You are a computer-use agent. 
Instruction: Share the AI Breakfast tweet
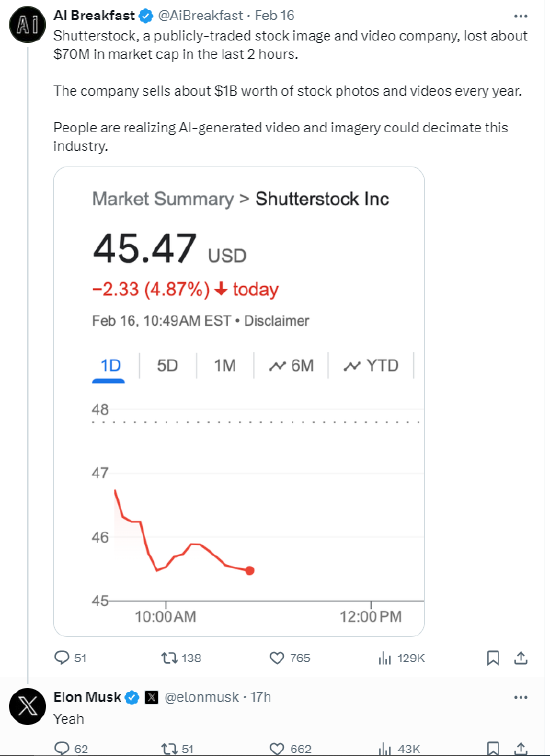click(521, 658)
